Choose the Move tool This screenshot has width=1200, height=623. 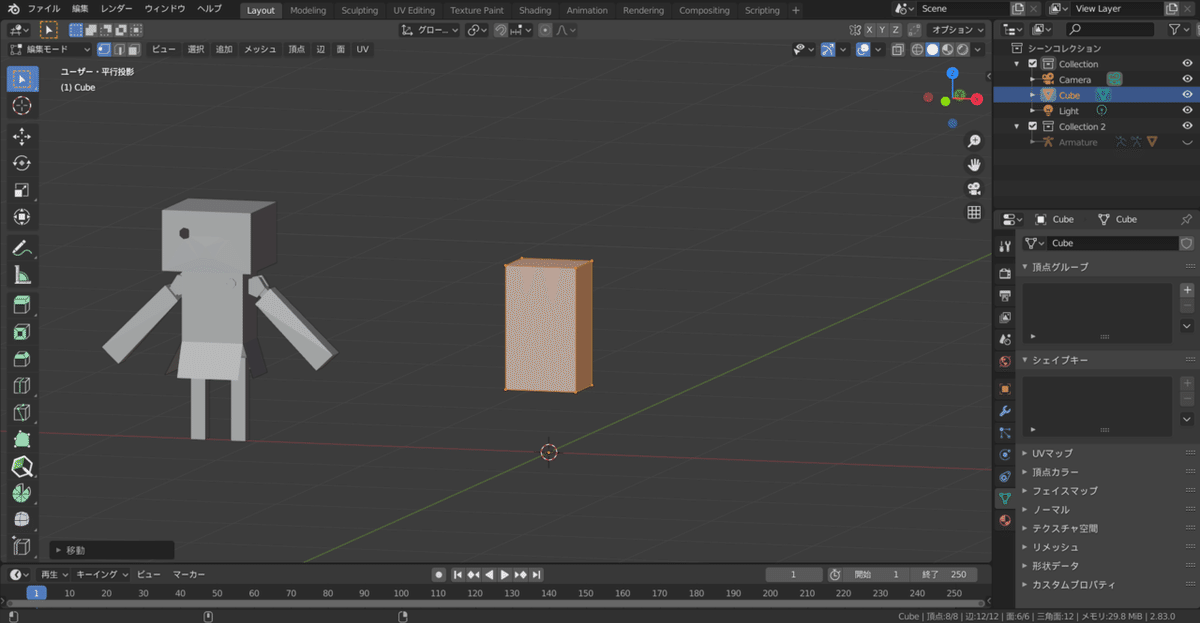tap(22, 136)
